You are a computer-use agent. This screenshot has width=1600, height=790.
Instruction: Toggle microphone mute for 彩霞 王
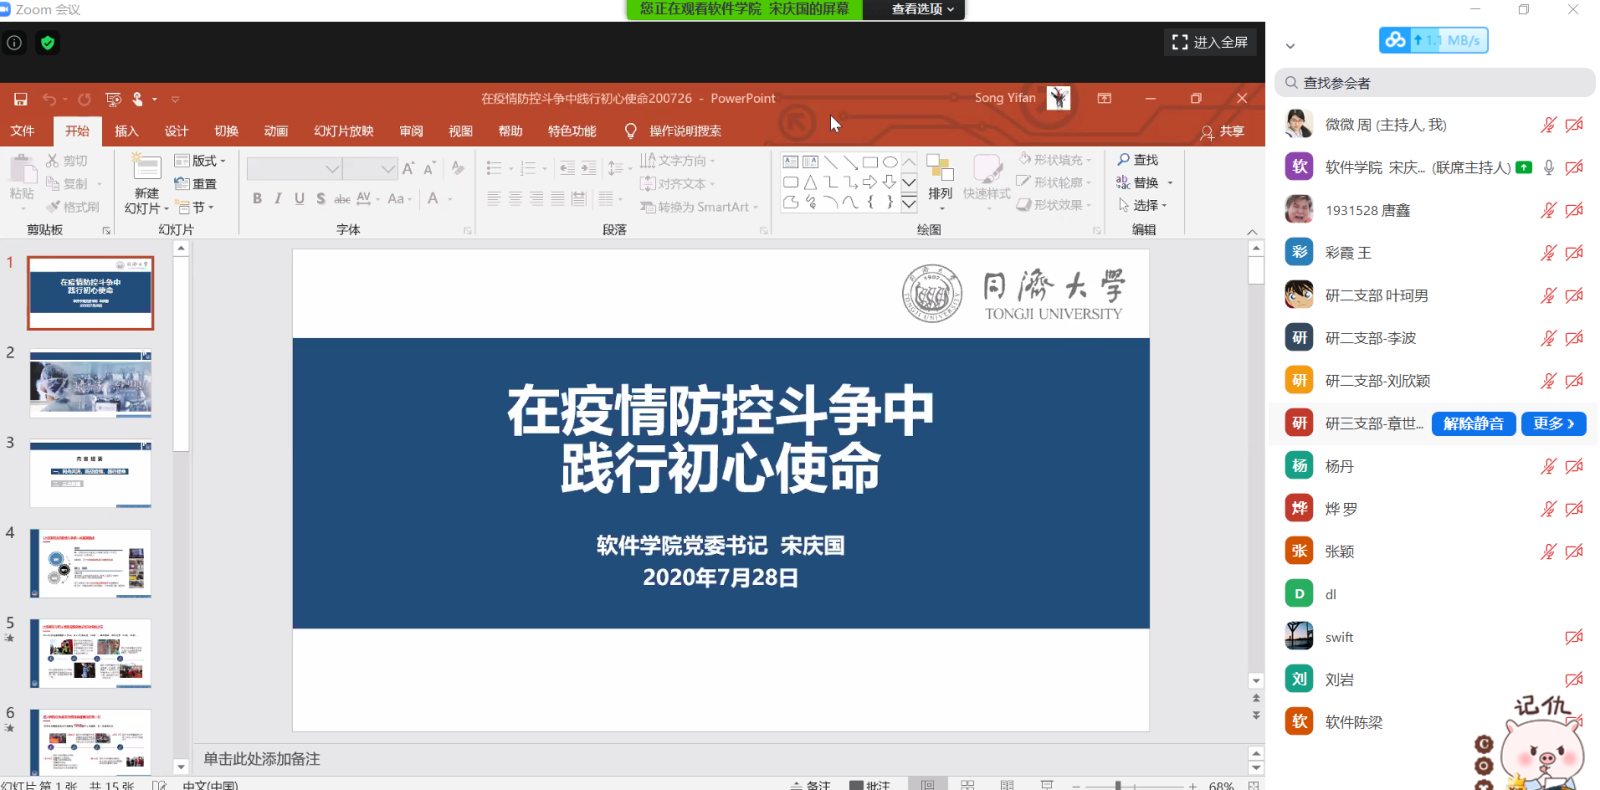pyautogui.click(x=1548, y=253)
